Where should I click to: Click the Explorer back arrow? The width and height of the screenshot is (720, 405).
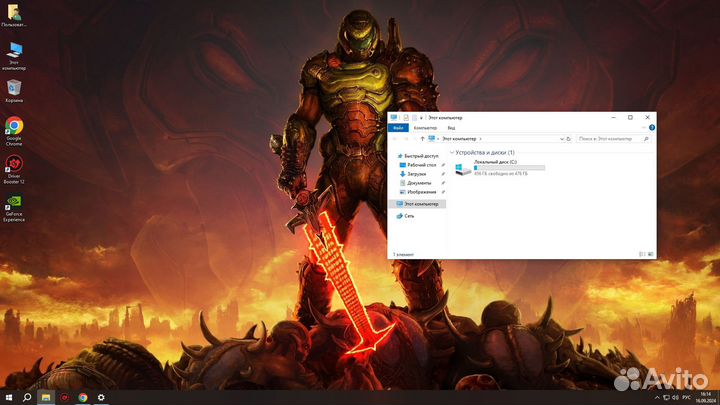pos(395,139)
